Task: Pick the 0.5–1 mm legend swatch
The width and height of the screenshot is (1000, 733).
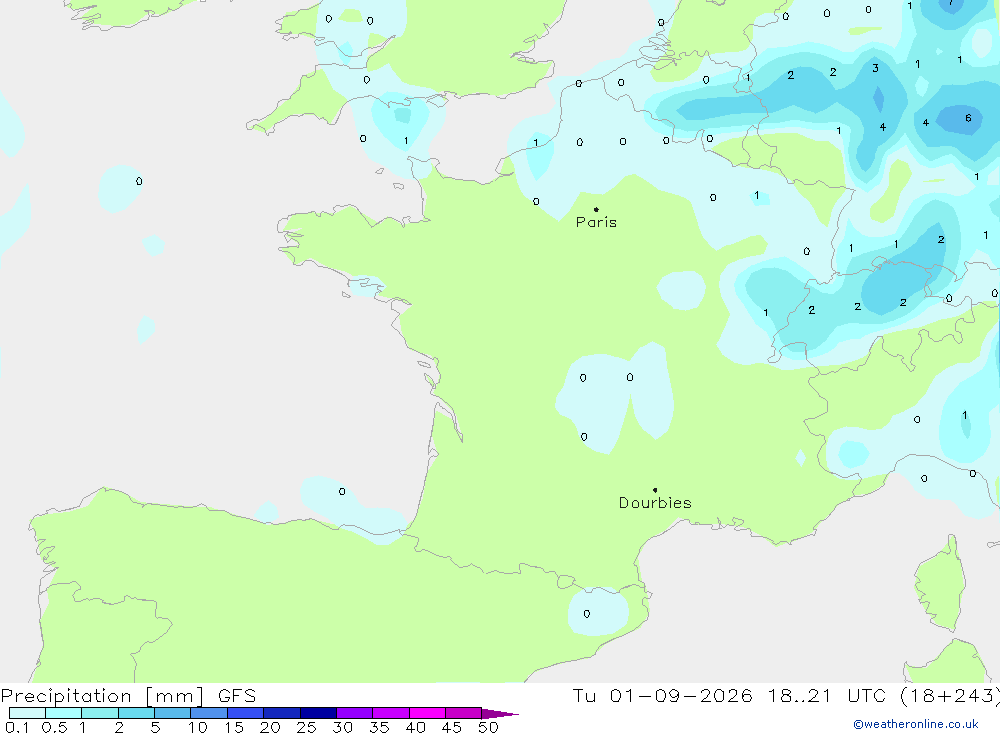Action: click(64, 713)
